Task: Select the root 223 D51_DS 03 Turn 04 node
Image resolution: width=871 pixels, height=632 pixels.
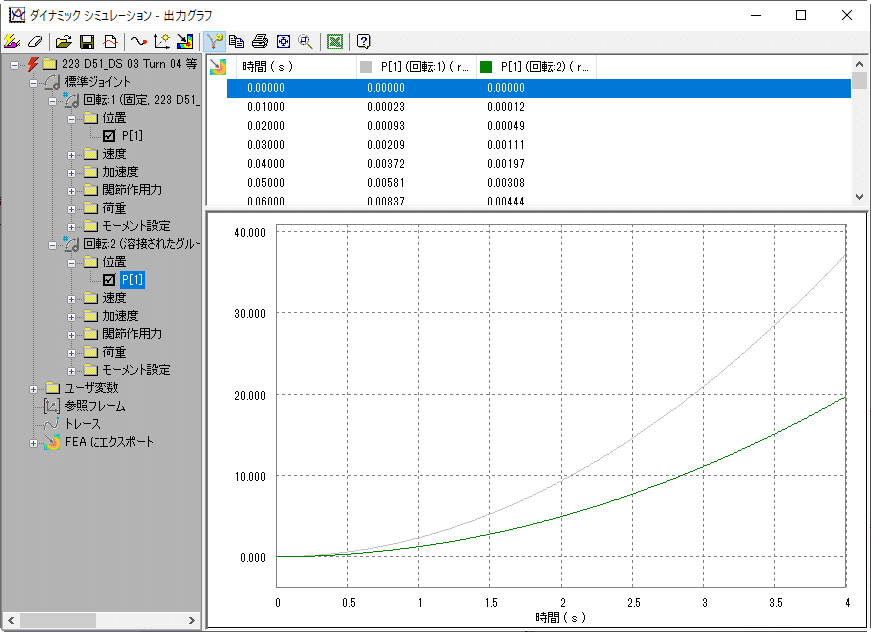Action: coord(129,64)
